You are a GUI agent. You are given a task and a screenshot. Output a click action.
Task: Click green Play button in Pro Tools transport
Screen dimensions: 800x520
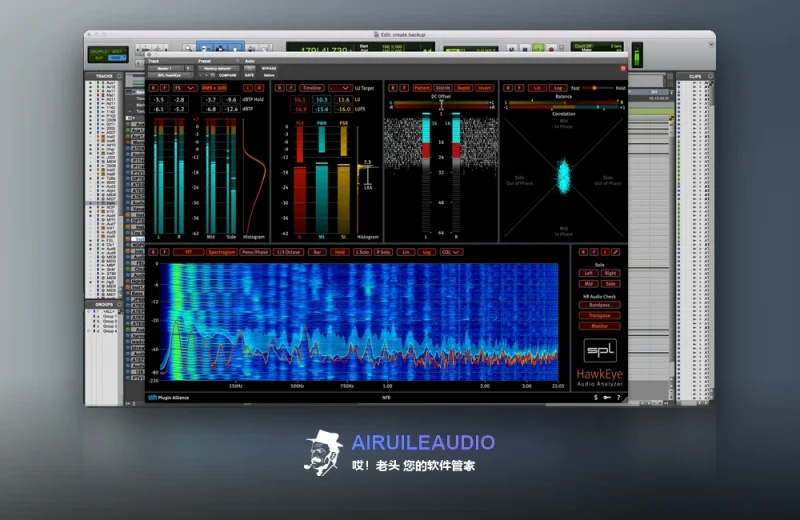tap(538, 48)
